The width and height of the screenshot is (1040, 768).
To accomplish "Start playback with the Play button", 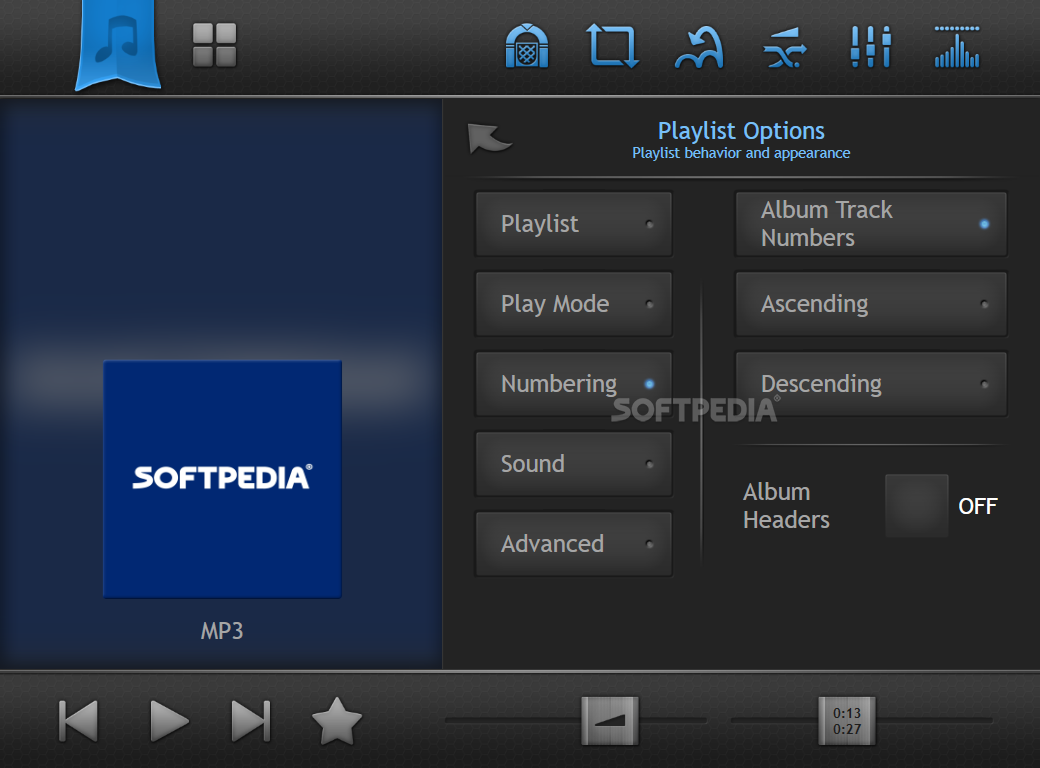I will coord(169,721).
